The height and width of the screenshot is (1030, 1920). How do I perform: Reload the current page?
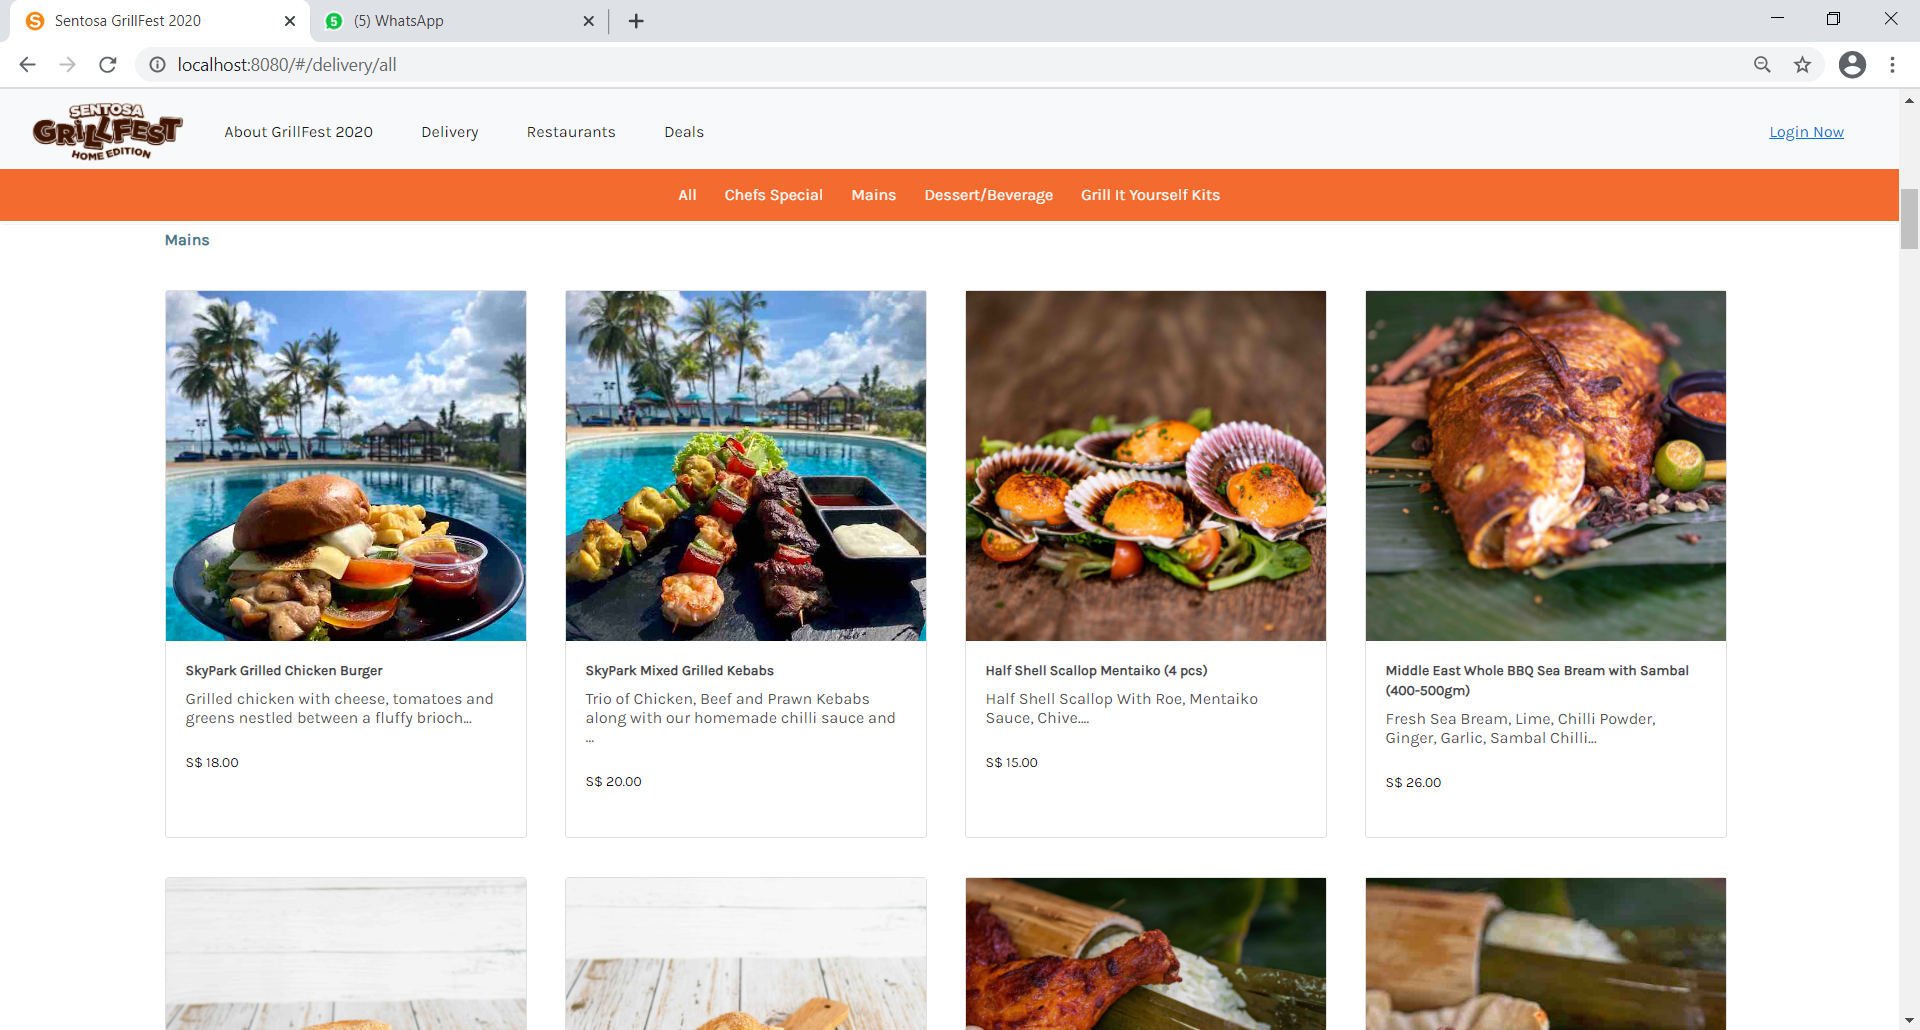(108, 65)
